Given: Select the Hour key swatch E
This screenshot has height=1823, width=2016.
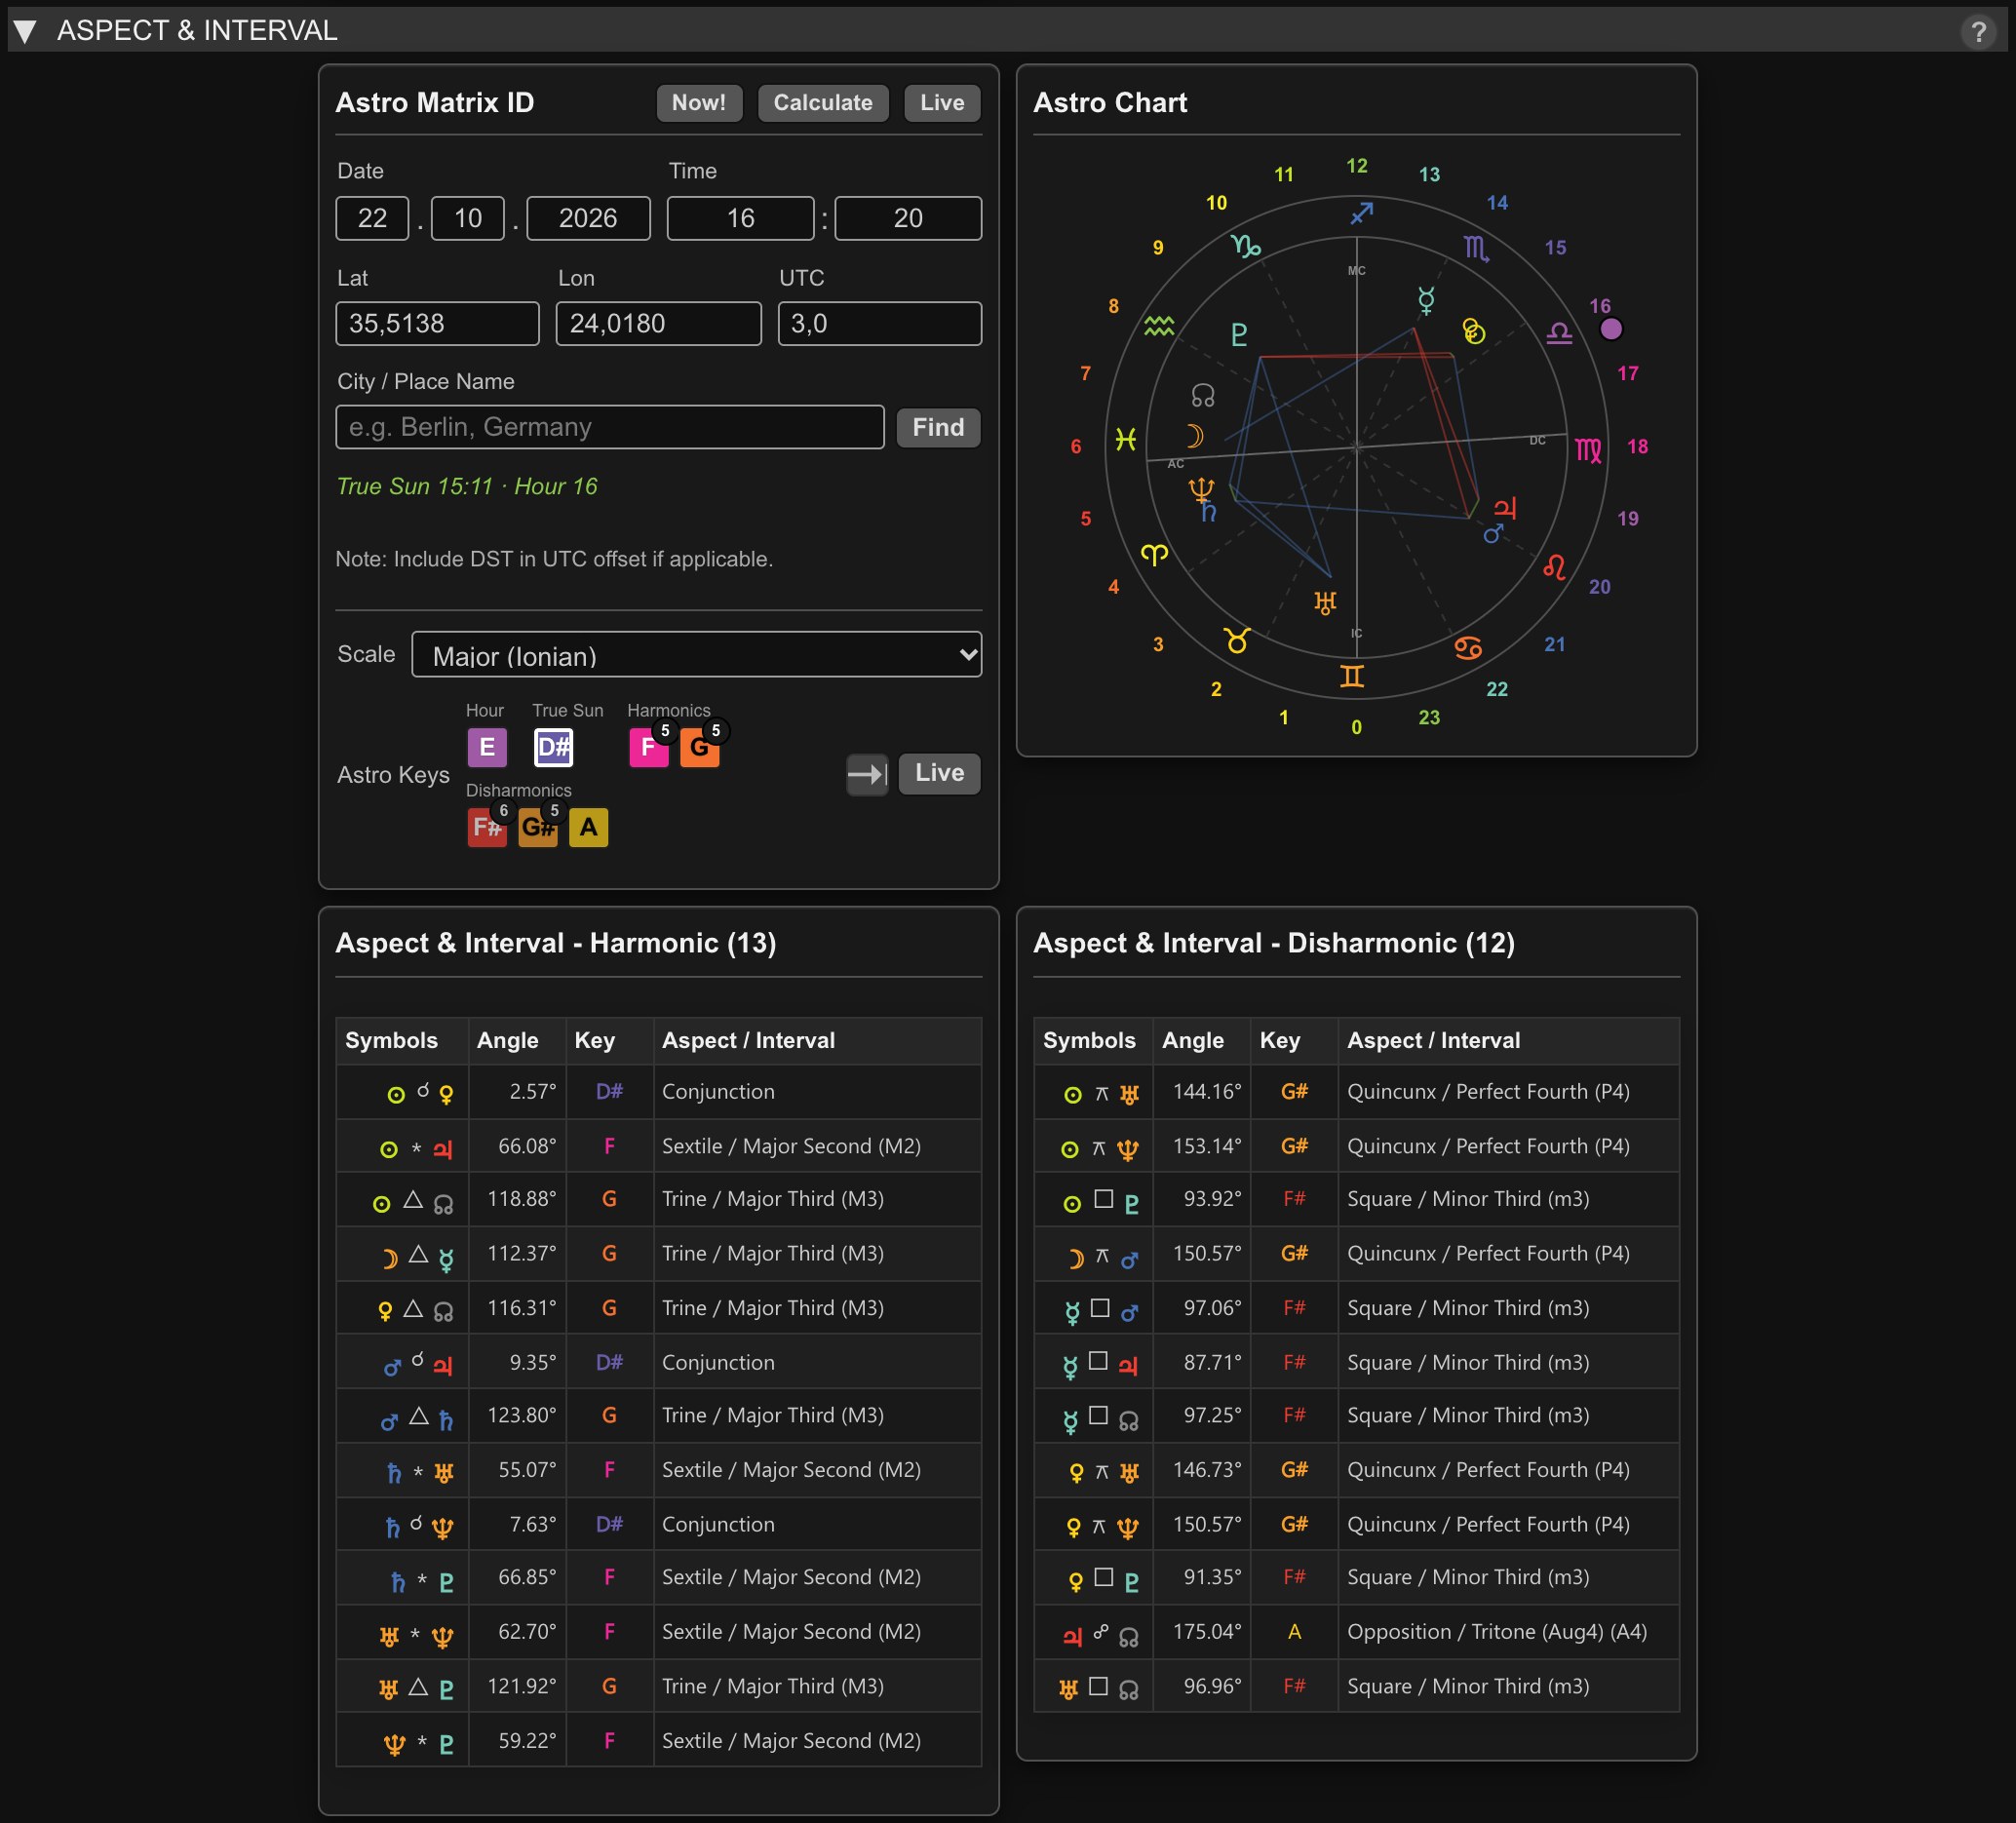Looking at the screenshot, I should (487, 747).
